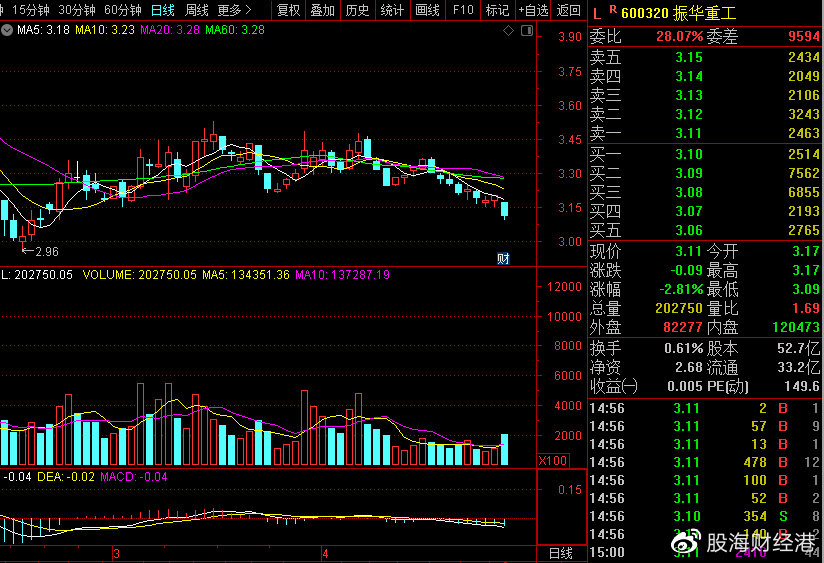Click the MA20: 3.28 indicator label
This screenshot has width=824, height=563.
point(170,30)
